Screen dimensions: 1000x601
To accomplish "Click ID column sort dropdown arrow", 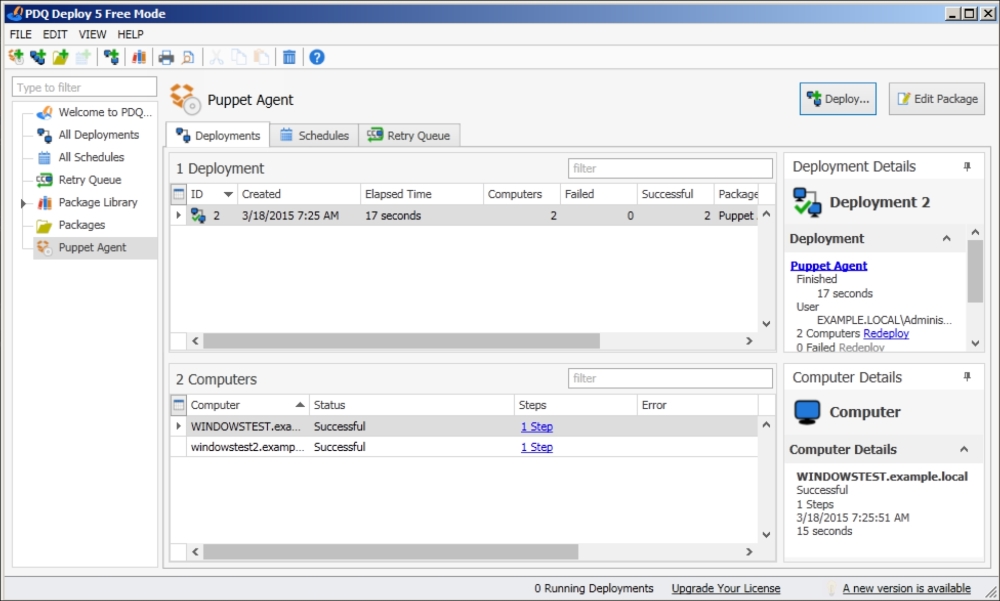I will click(228, 194).
